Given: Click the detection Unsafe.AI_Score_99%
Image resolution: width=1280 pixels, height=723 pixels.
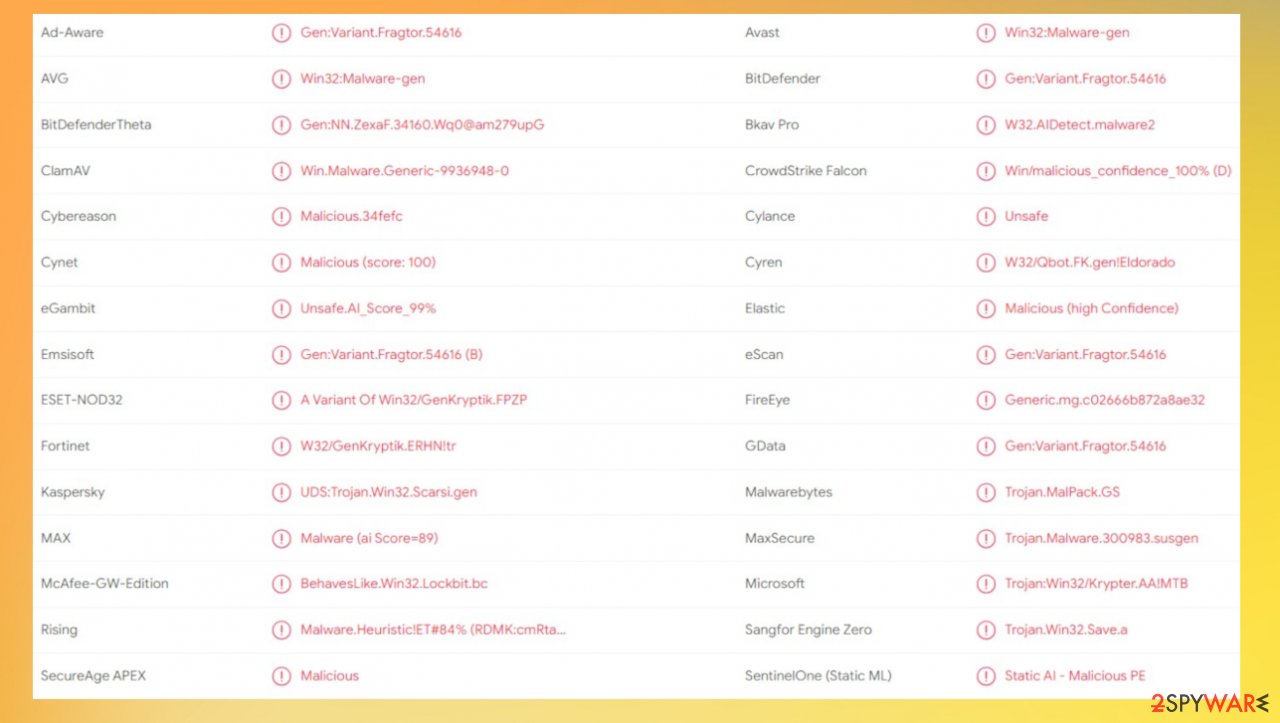Looking at the screenshot, I should pos(368,309).
